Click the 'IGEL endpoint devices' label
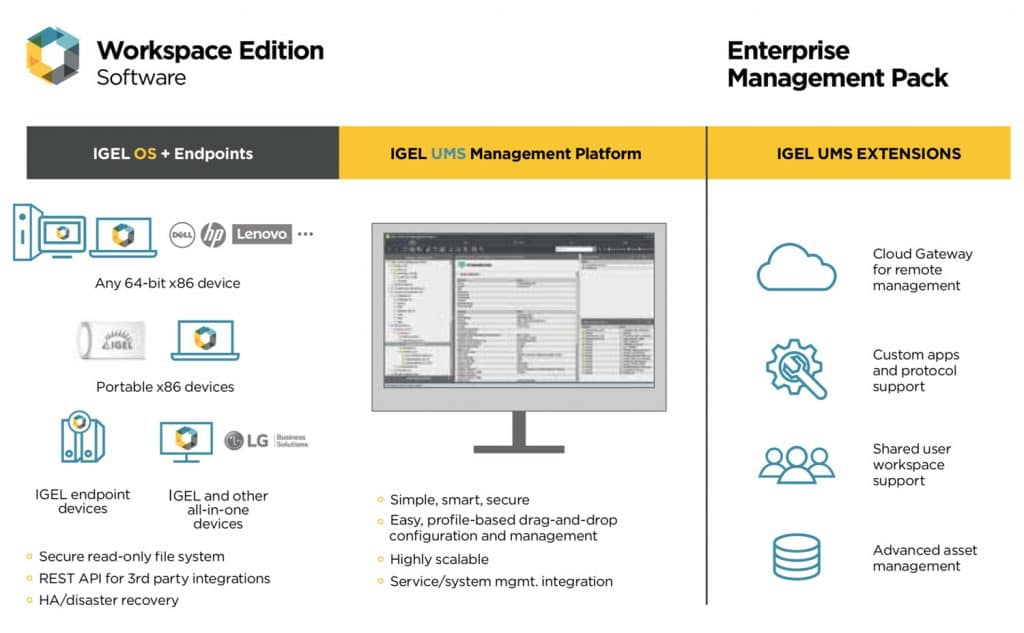1024x633 pixels. tap(82, 501)
